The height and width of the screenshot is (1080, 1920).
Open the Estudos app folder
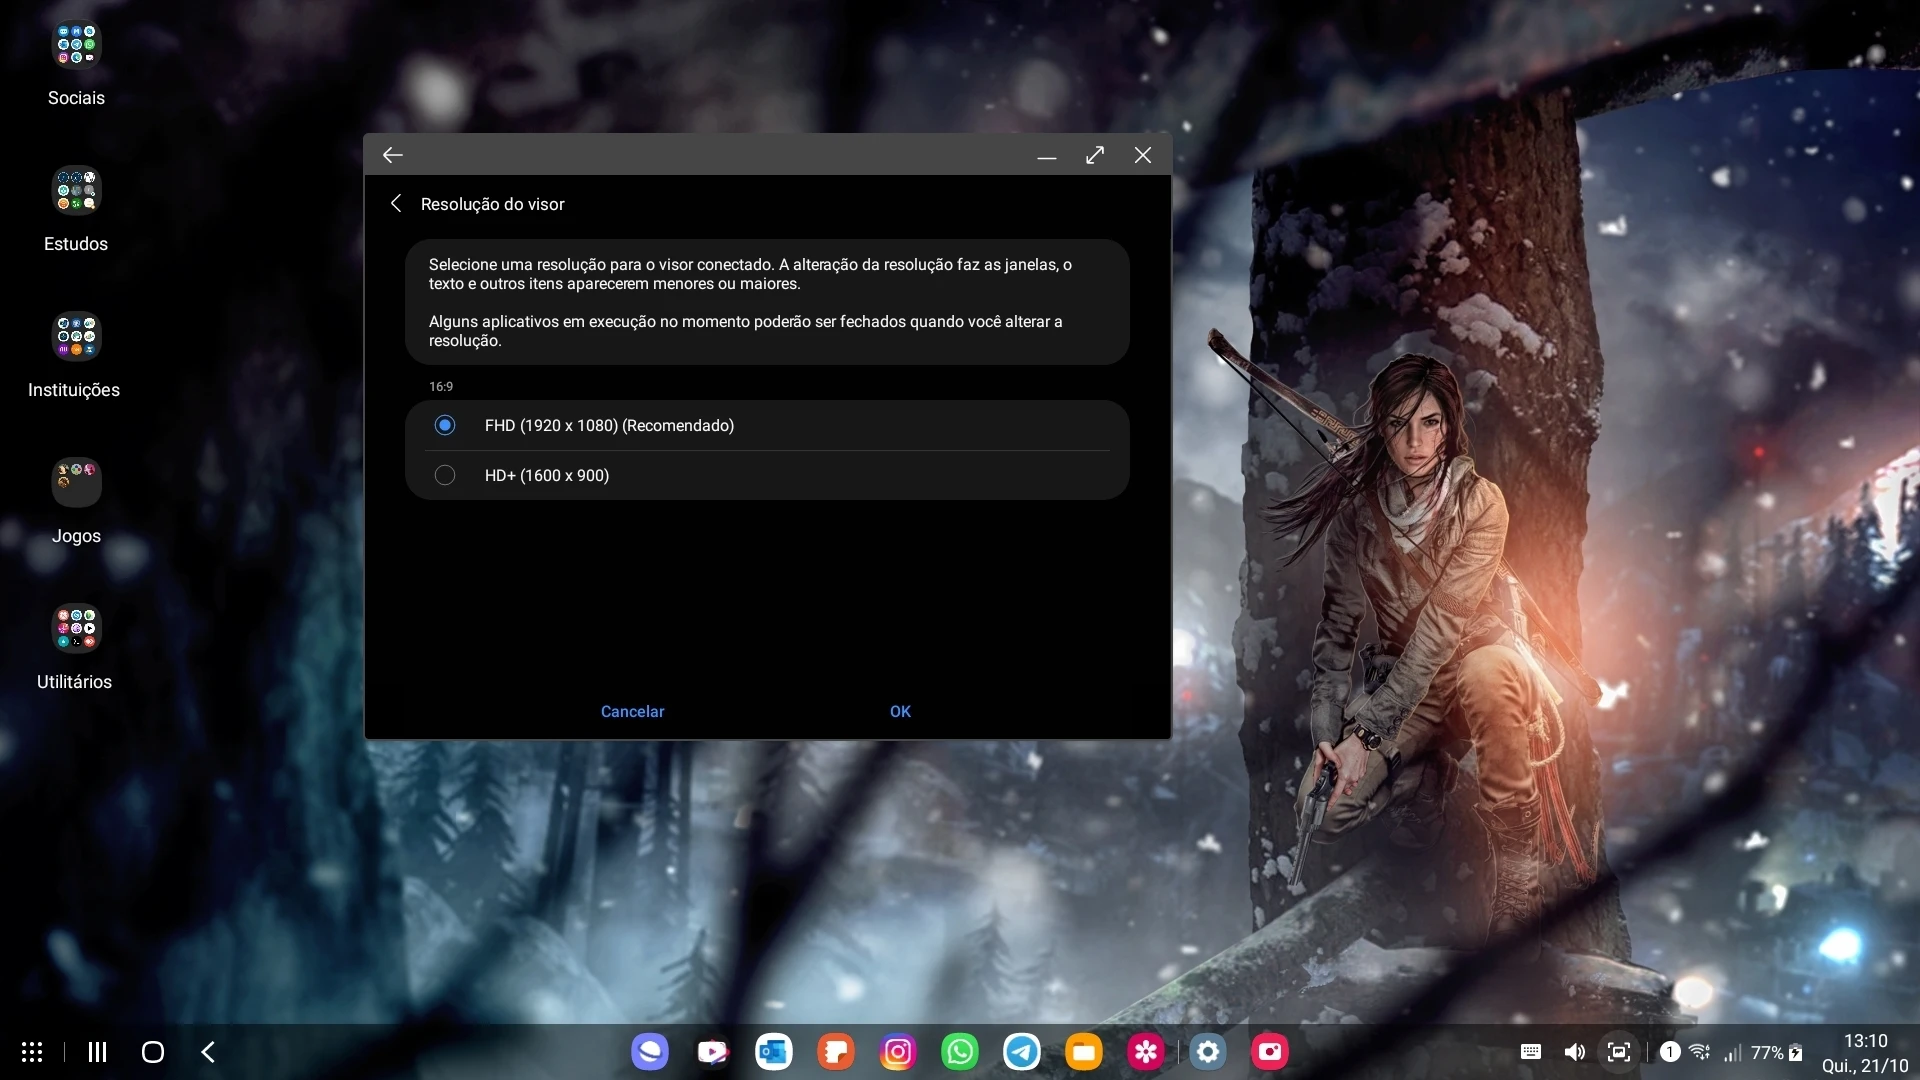click(x=76, y=191)
